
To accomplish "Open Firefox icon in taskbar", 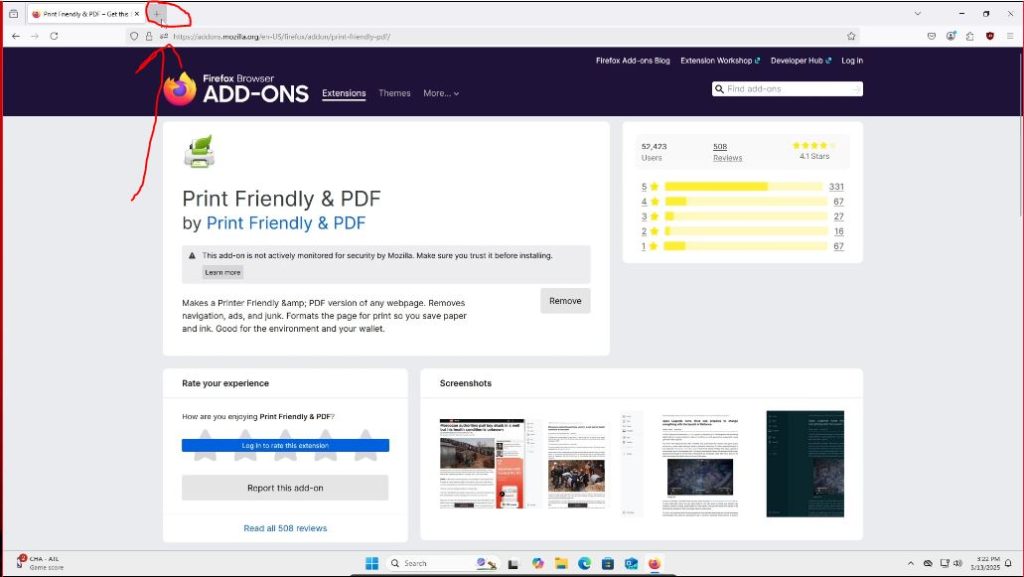I will coord(654,563).
